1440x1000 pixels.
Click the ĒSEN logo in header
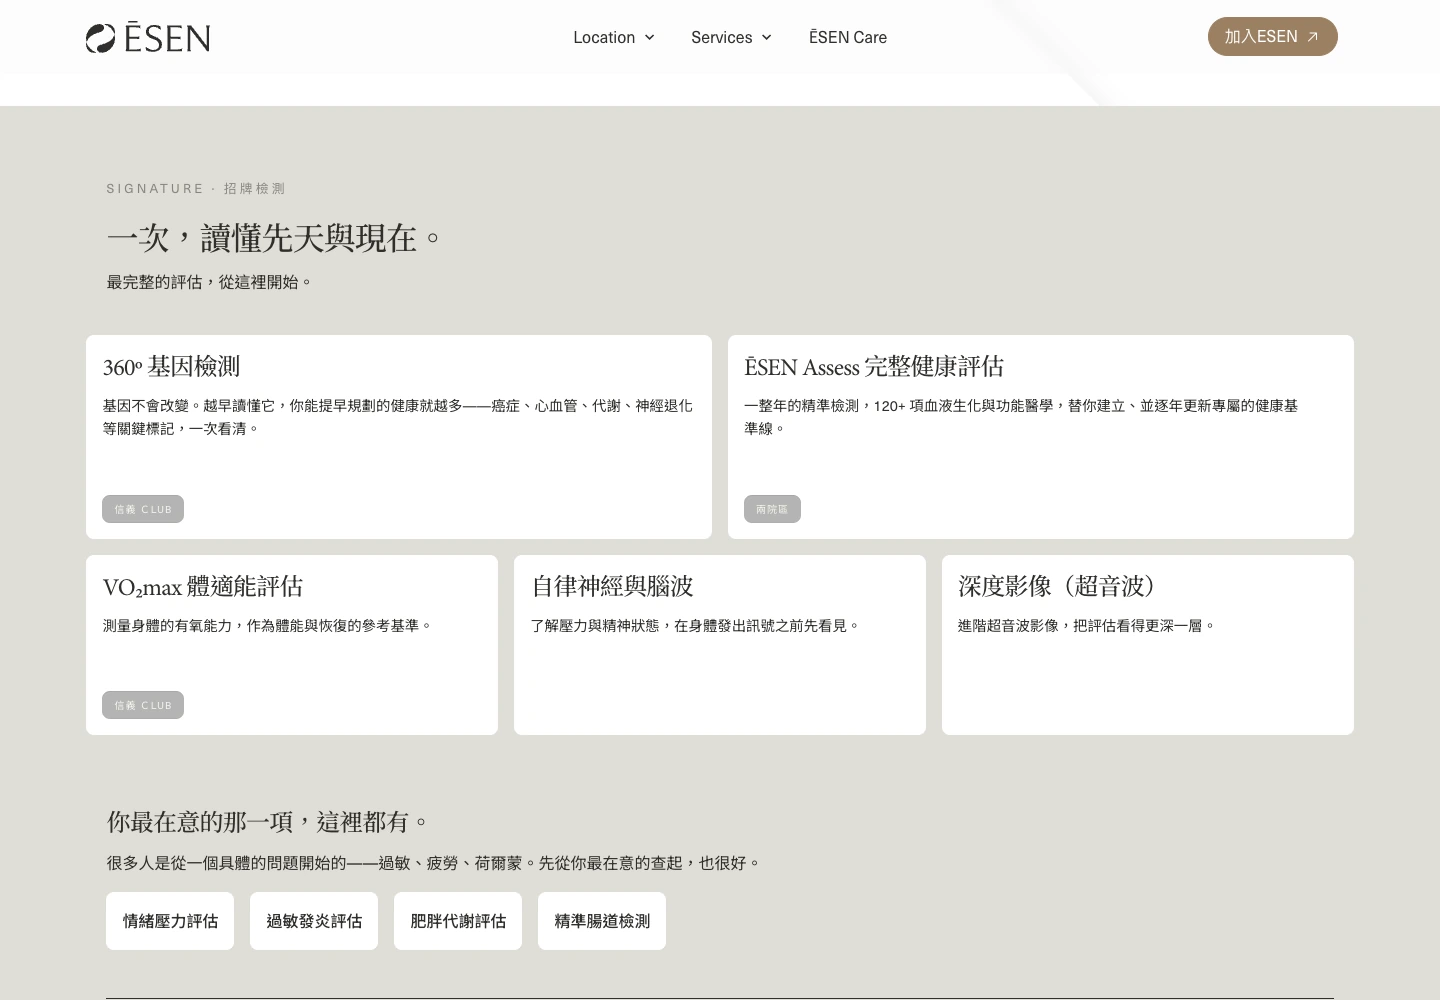click(148, 37)
